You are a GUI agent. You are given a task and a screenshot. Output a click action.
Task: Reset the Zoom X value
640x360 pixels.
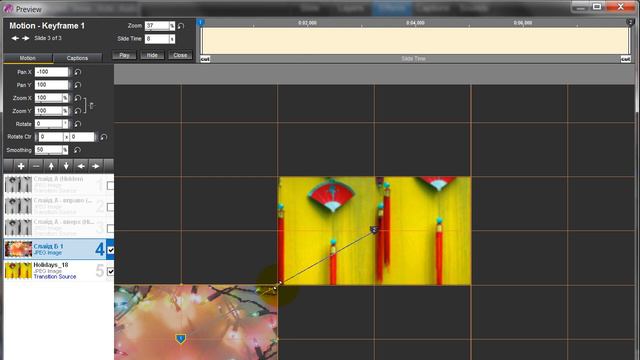click(x=78, y=98)
